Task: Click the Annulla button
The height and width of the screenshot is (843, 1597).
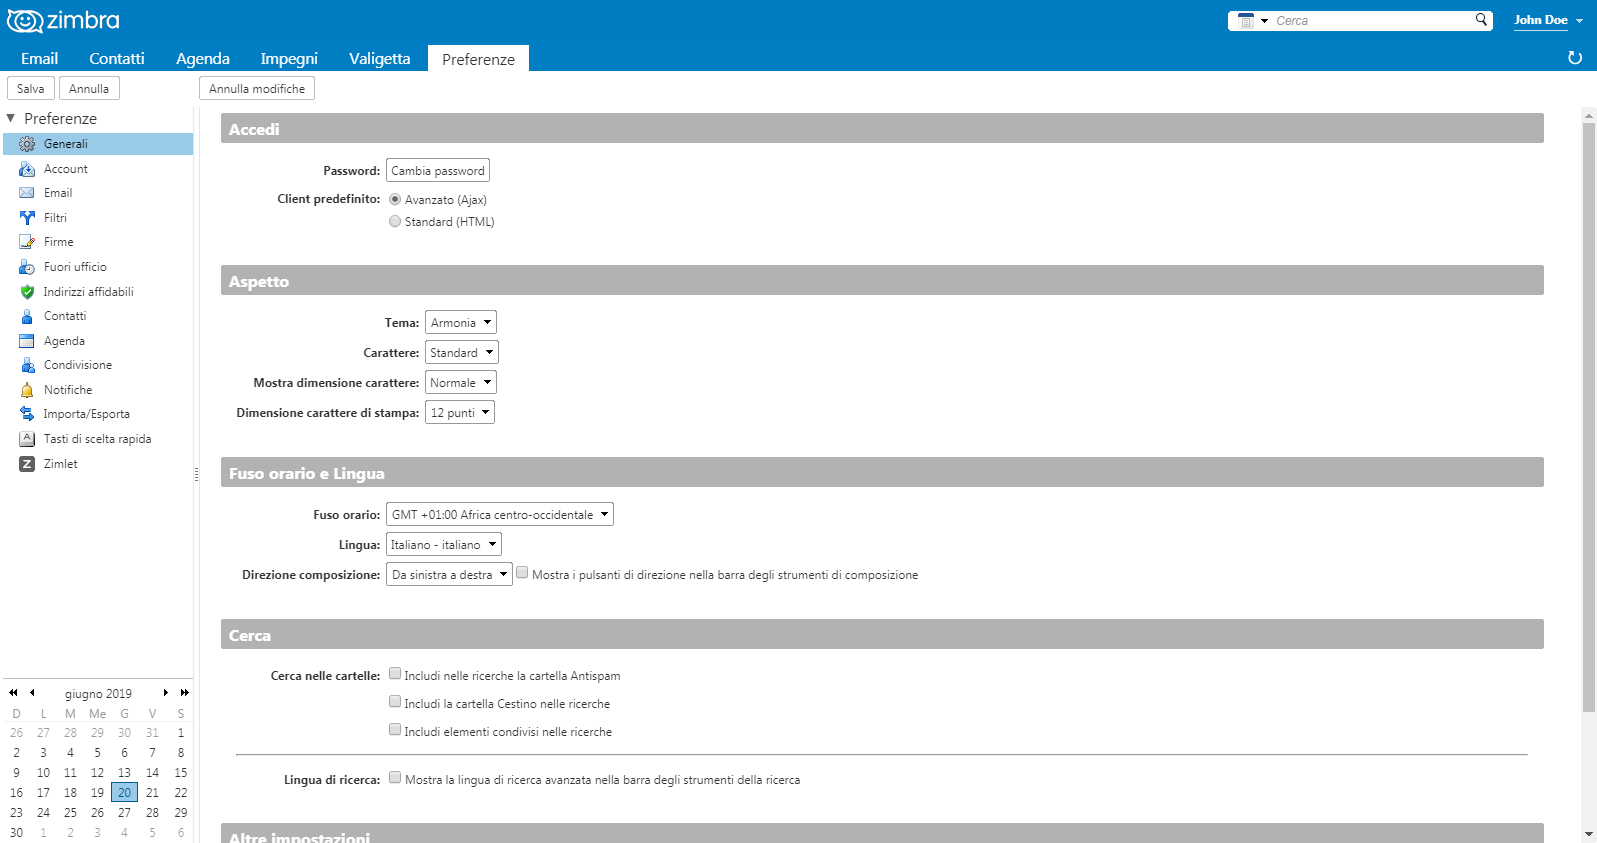Action: pos(89,88)
